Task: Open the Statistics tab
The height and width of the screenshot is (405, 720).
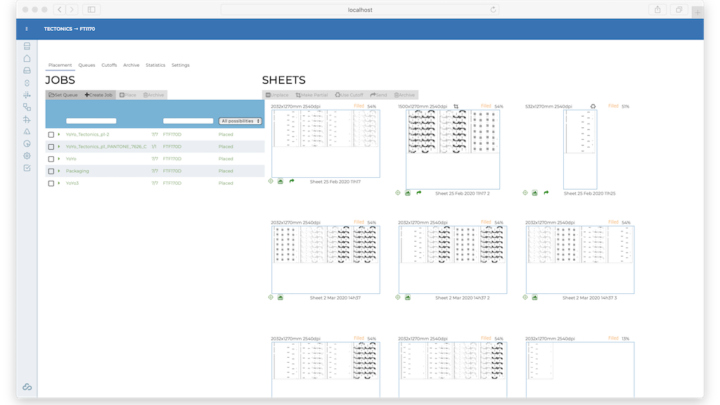Action: 155,65
